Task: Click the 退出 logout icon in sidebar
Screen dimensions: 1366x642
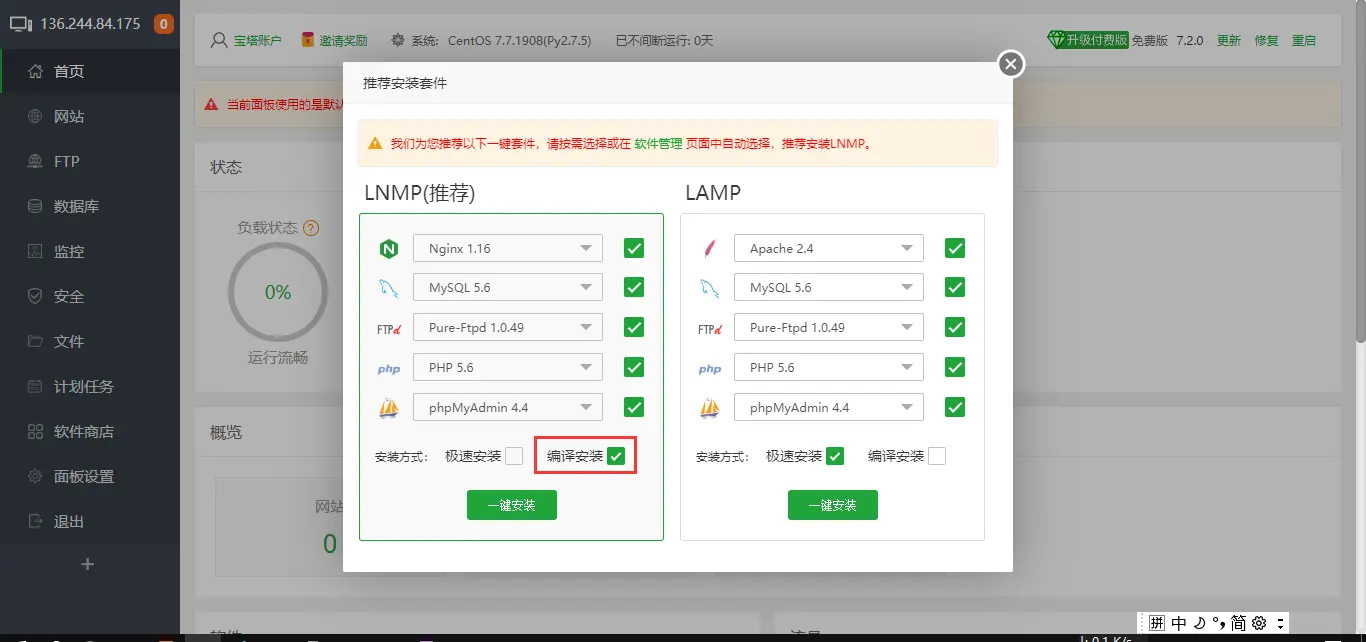Action: (36, 521)
